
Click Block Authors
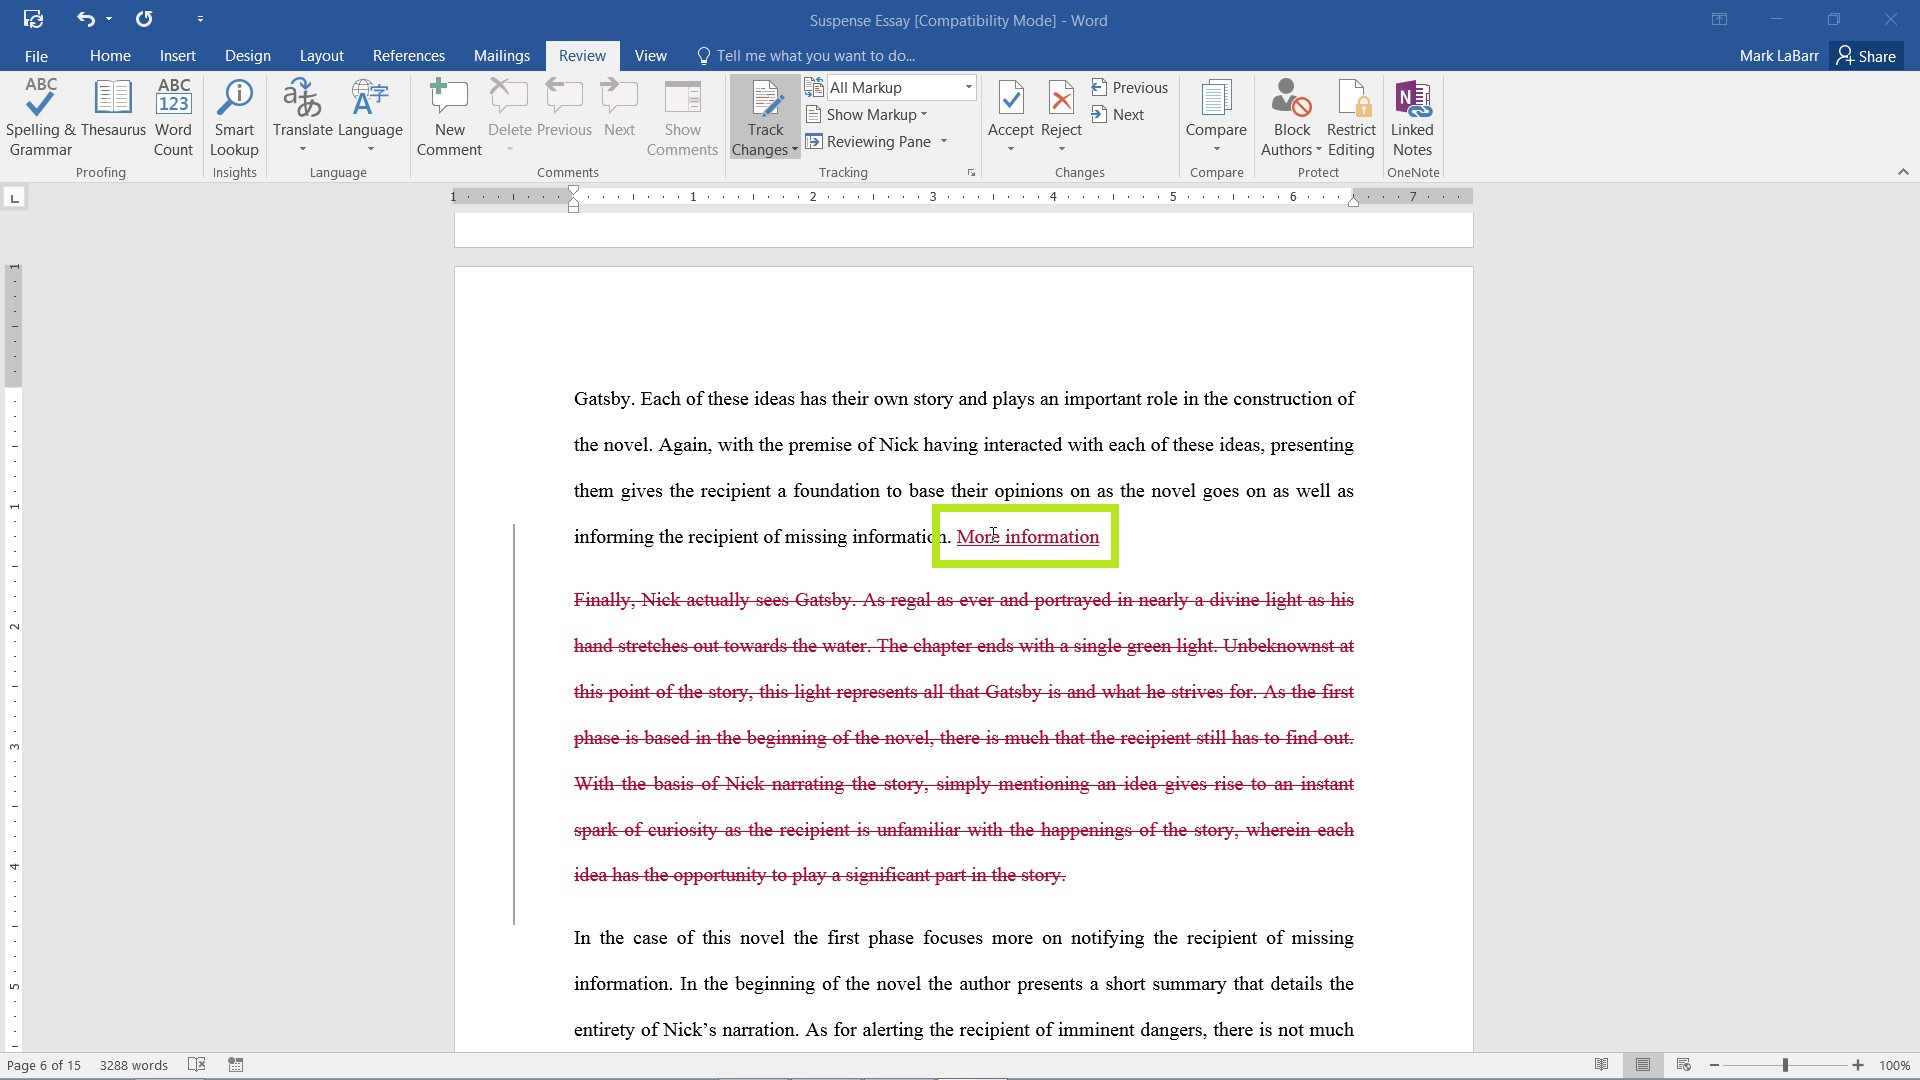[1291, 118]
